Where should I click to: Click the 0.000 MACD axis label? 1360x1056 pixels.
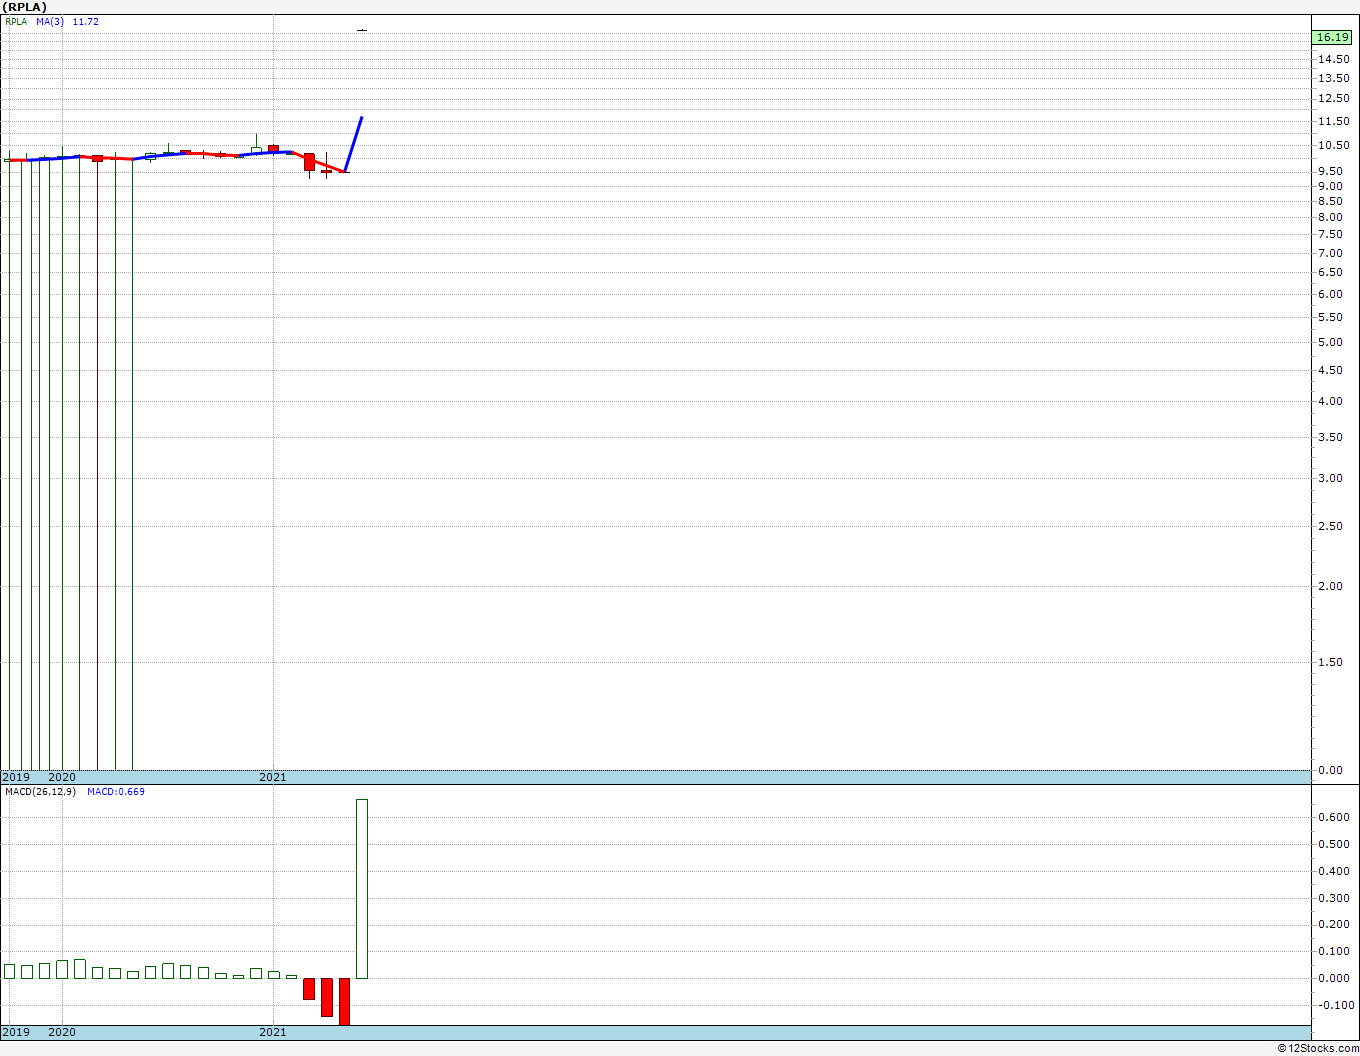(1333, 978)
